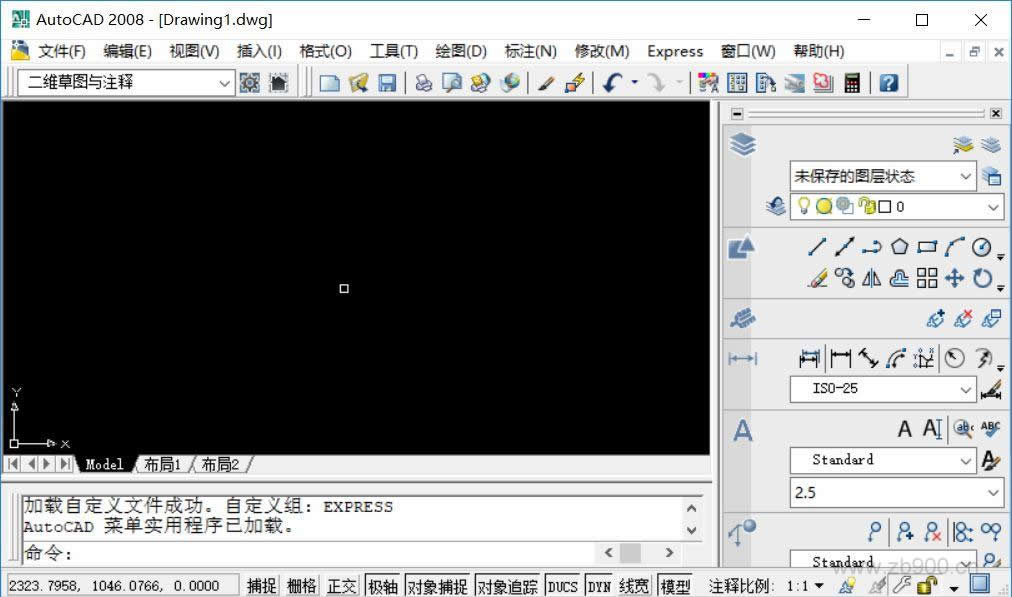Screen dimensions: 1012x597
Task: Select the Line tool
Action: 816,245
